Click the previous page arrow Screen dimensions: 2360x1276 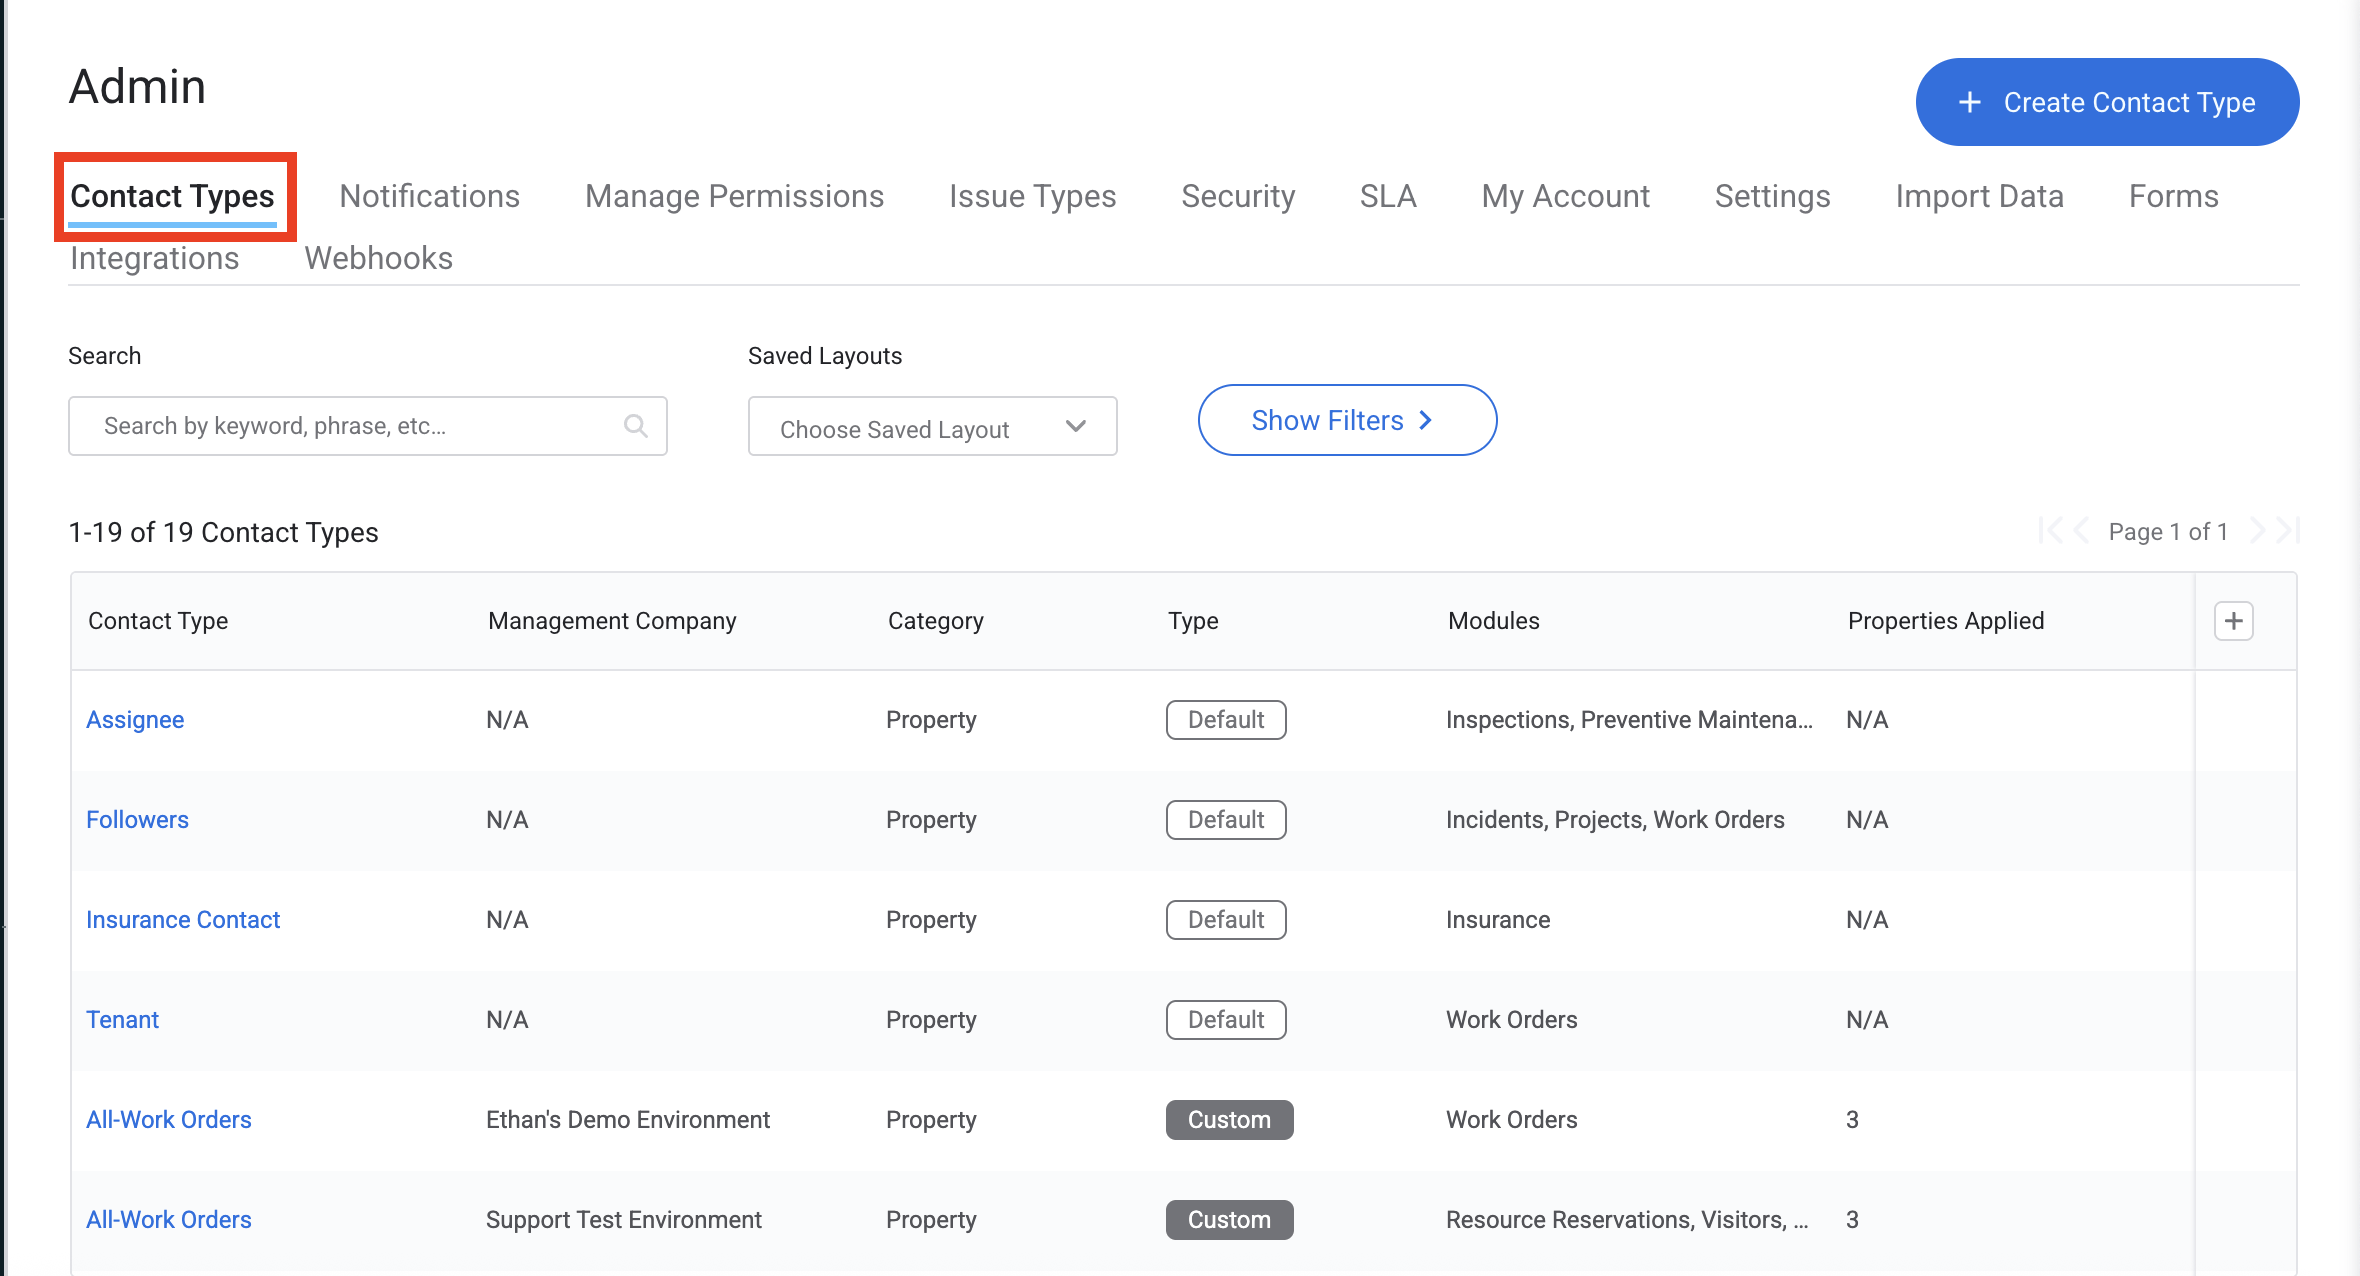2080,531
